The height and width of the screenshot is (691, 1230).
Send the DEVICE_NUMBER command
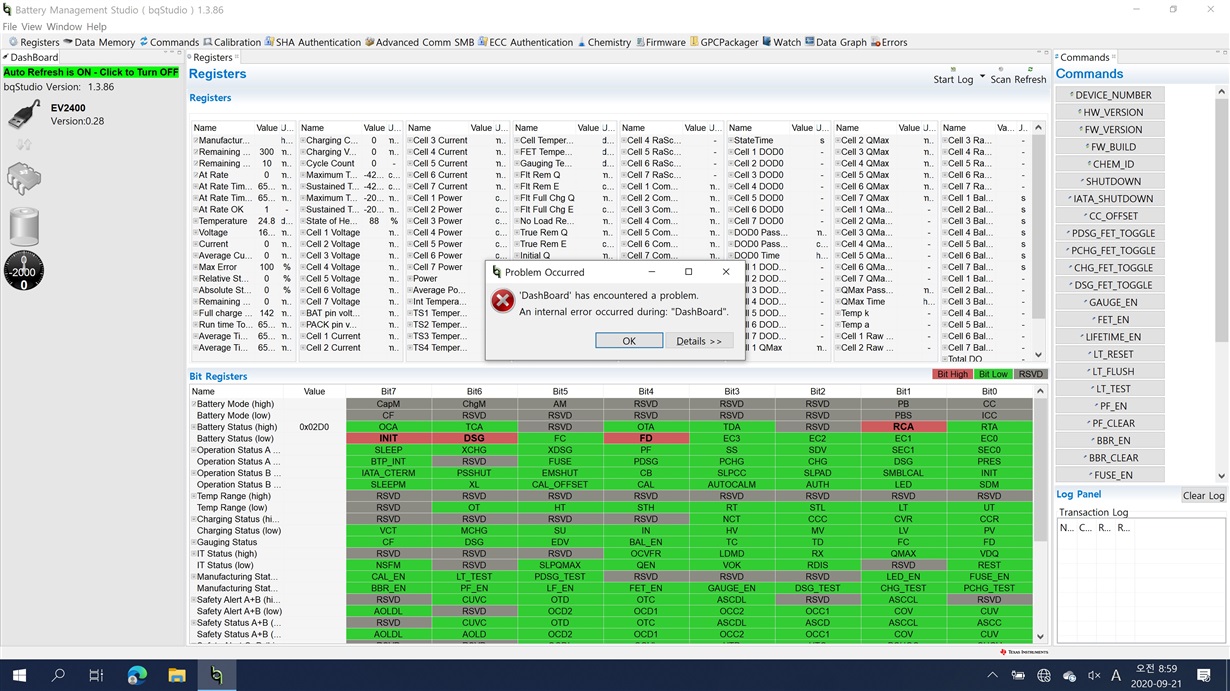(x=1111, y=95)
